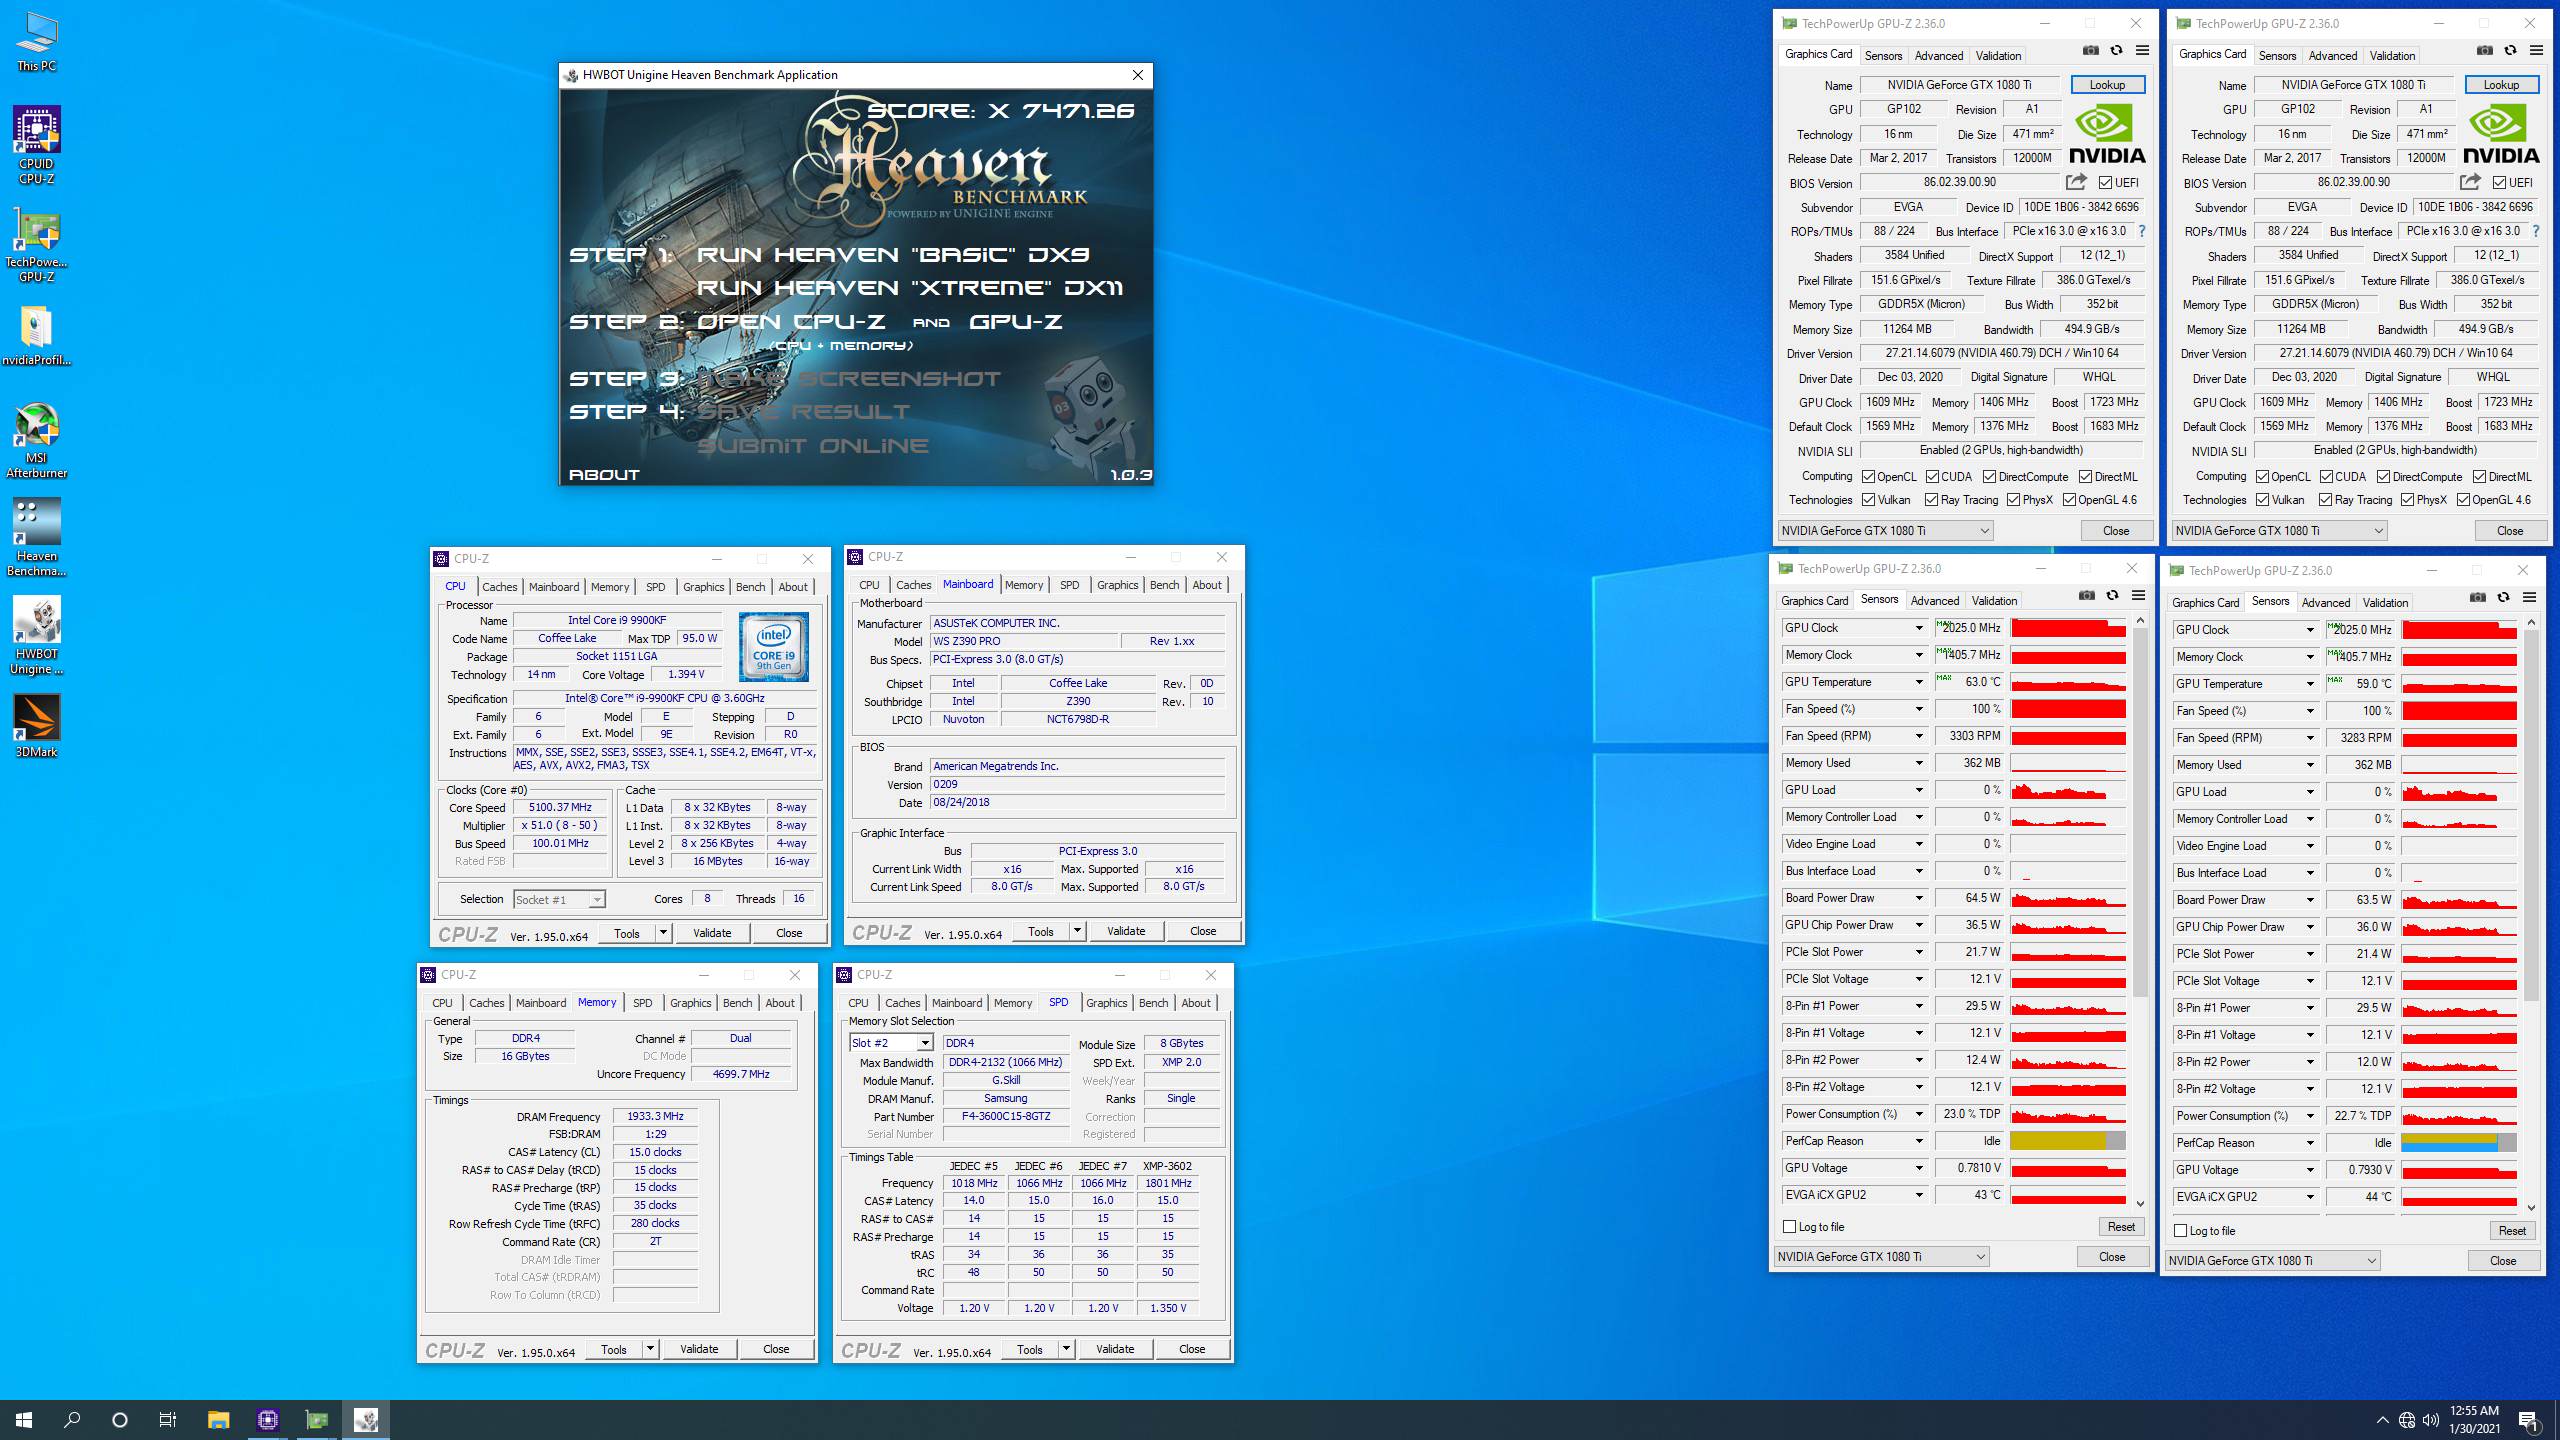Click Close button in CPU-Z Memory window
This screenshot has width=2560, height=1440.
tap(776, 1349)
